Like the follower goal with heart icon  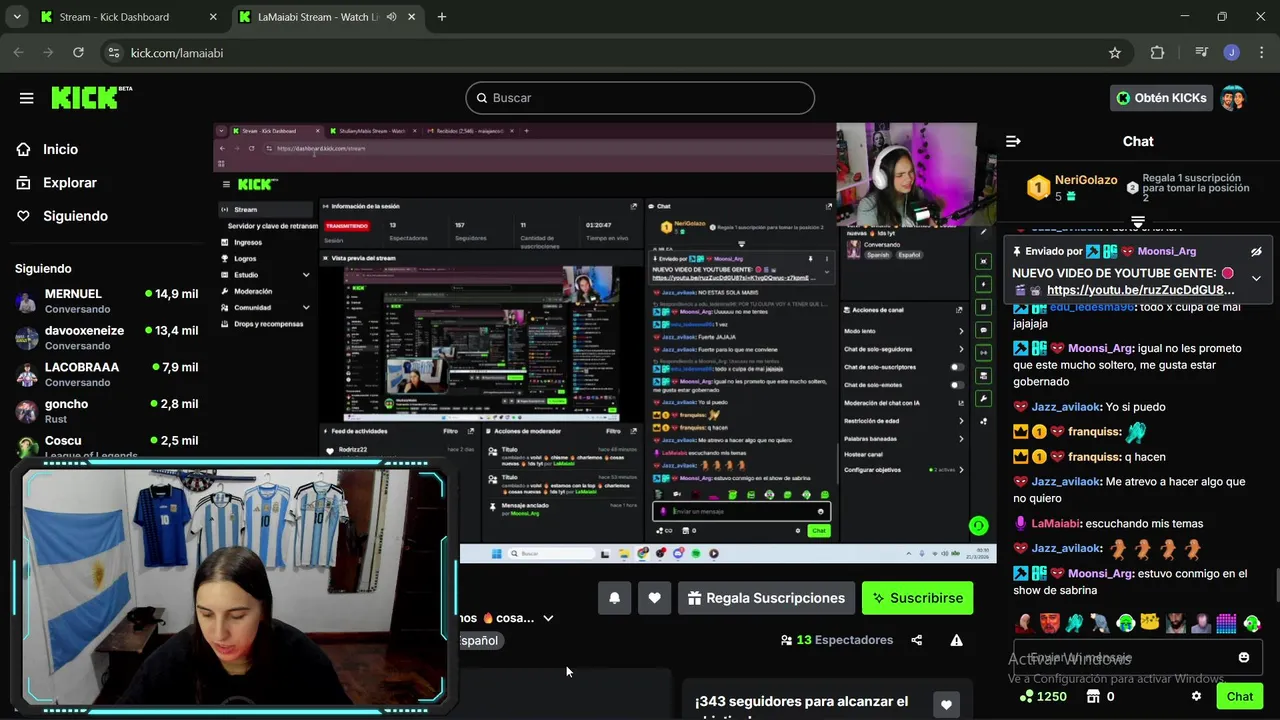(x=946, y=705)
